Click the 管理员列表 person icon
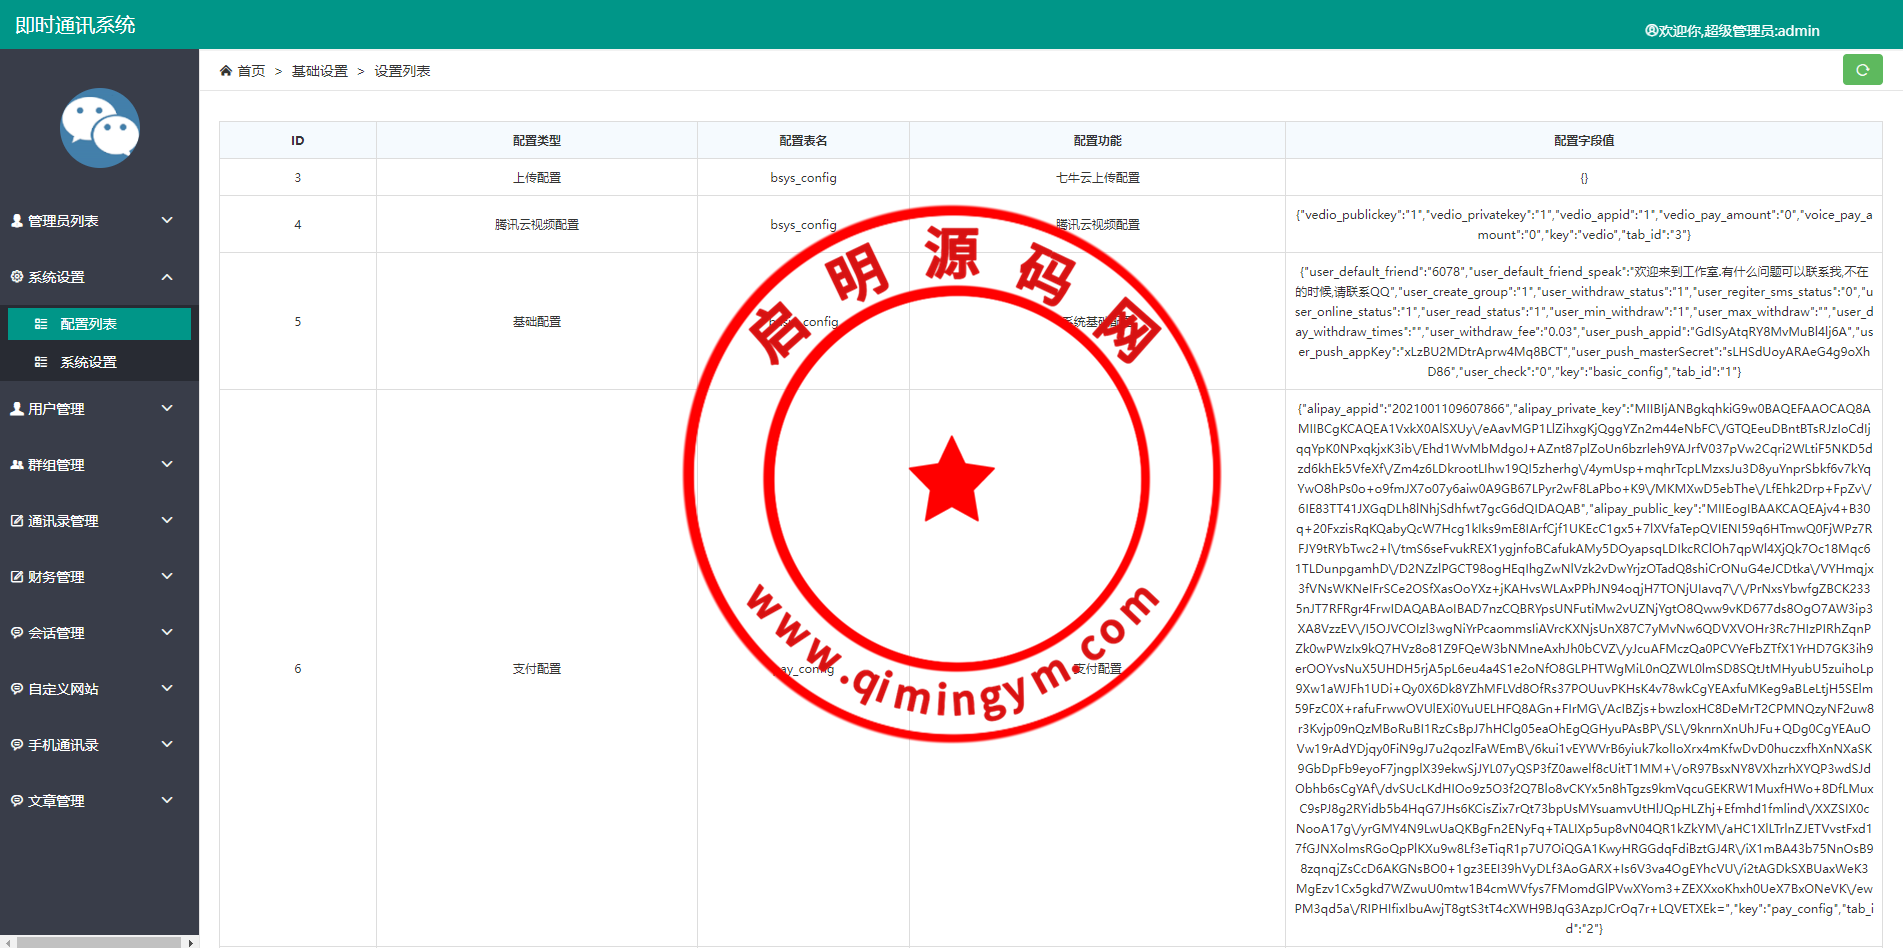 coord(17,221)
